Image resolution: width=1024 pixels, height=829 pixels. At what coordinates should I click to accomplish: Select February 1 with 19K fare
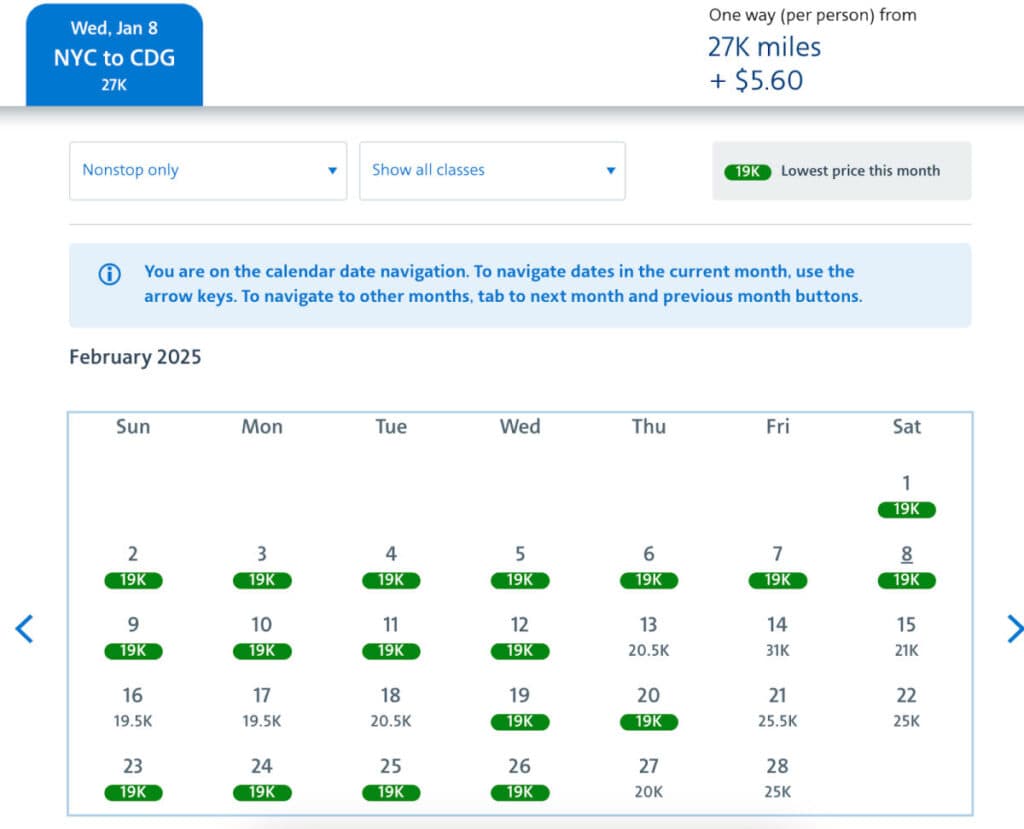(906, 496)
